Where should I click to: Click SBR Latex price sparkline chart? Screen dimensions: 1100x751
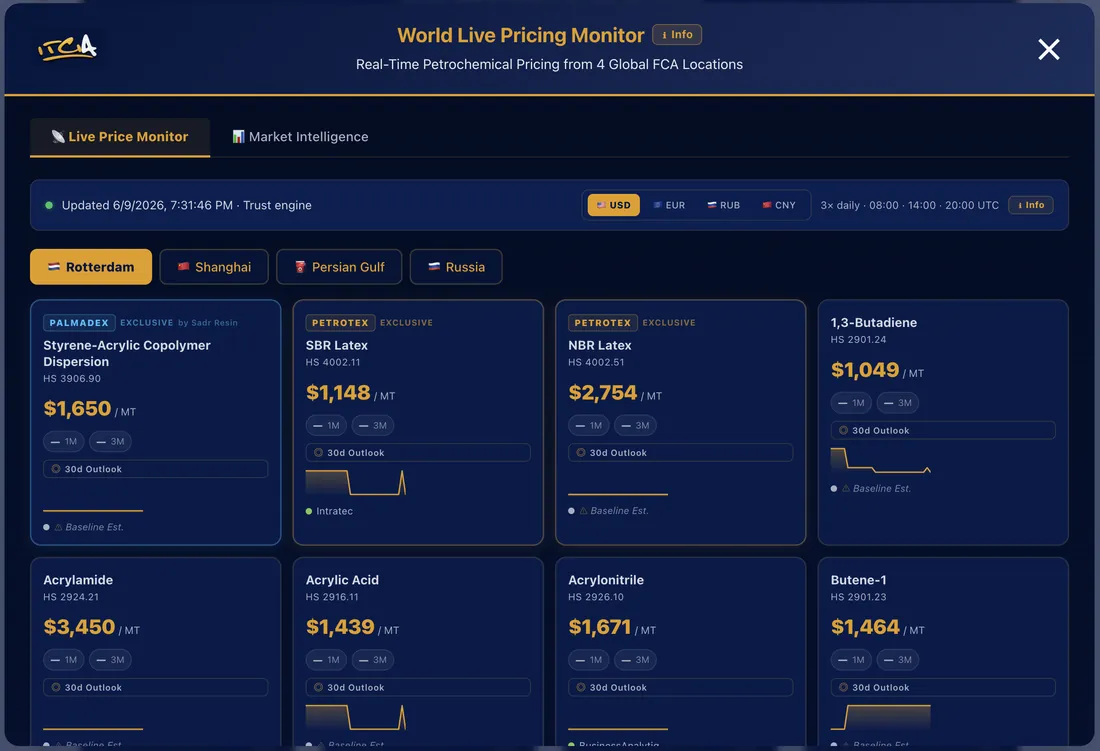point(356,482)
